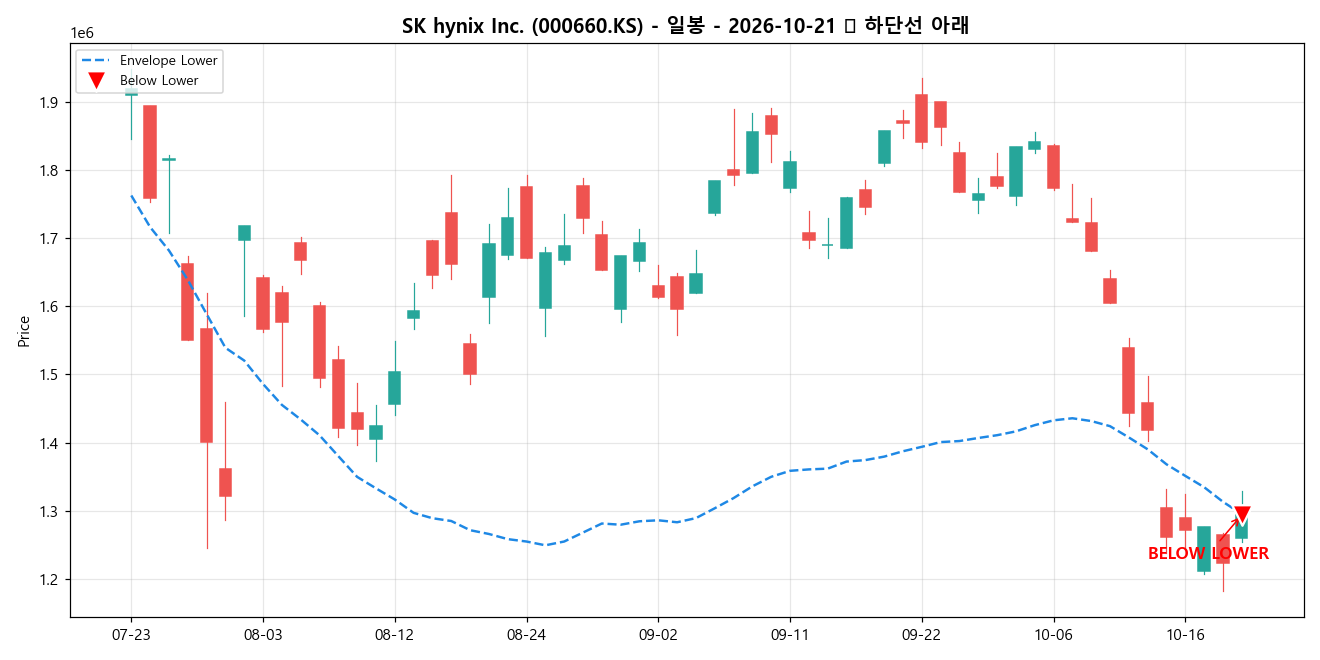
Task: Click the 1.8 y-axis tick label
Action: coord(51,171)
